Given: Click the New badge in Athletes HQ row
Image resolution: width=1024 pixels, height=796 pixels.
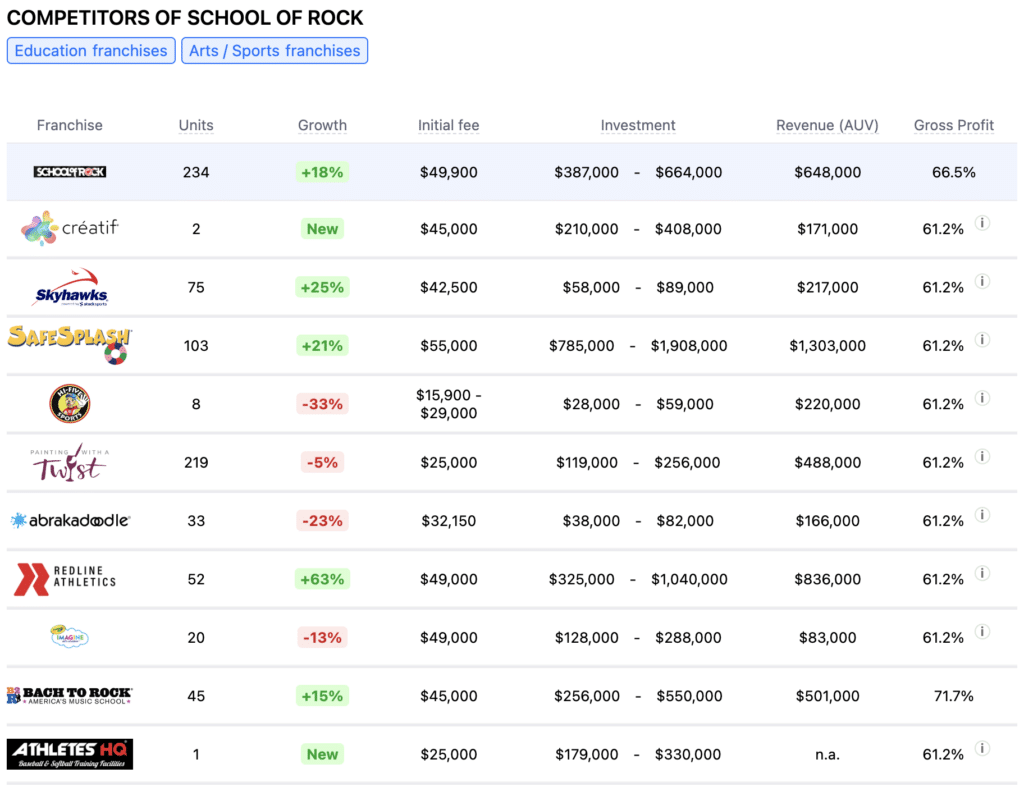Looking at the screenshot, I should [x=323, y=755].
